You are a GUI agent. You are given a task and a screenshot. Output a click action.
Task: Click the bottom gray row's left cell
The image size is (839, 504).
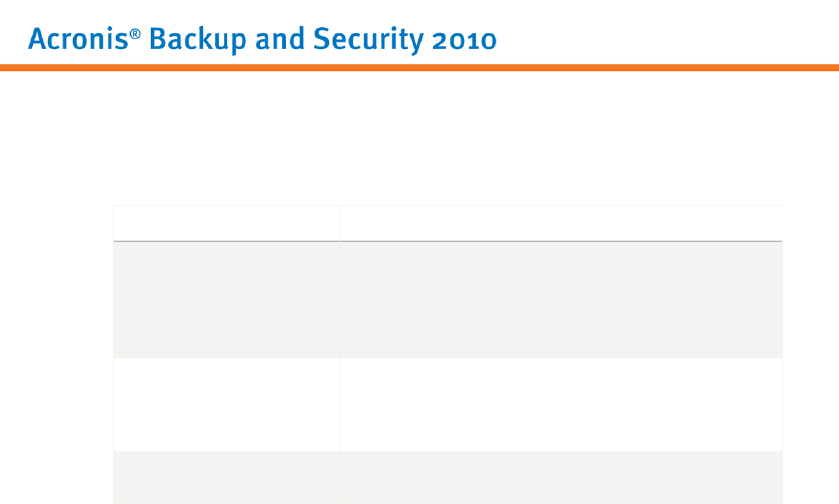(x=226, y=478)
